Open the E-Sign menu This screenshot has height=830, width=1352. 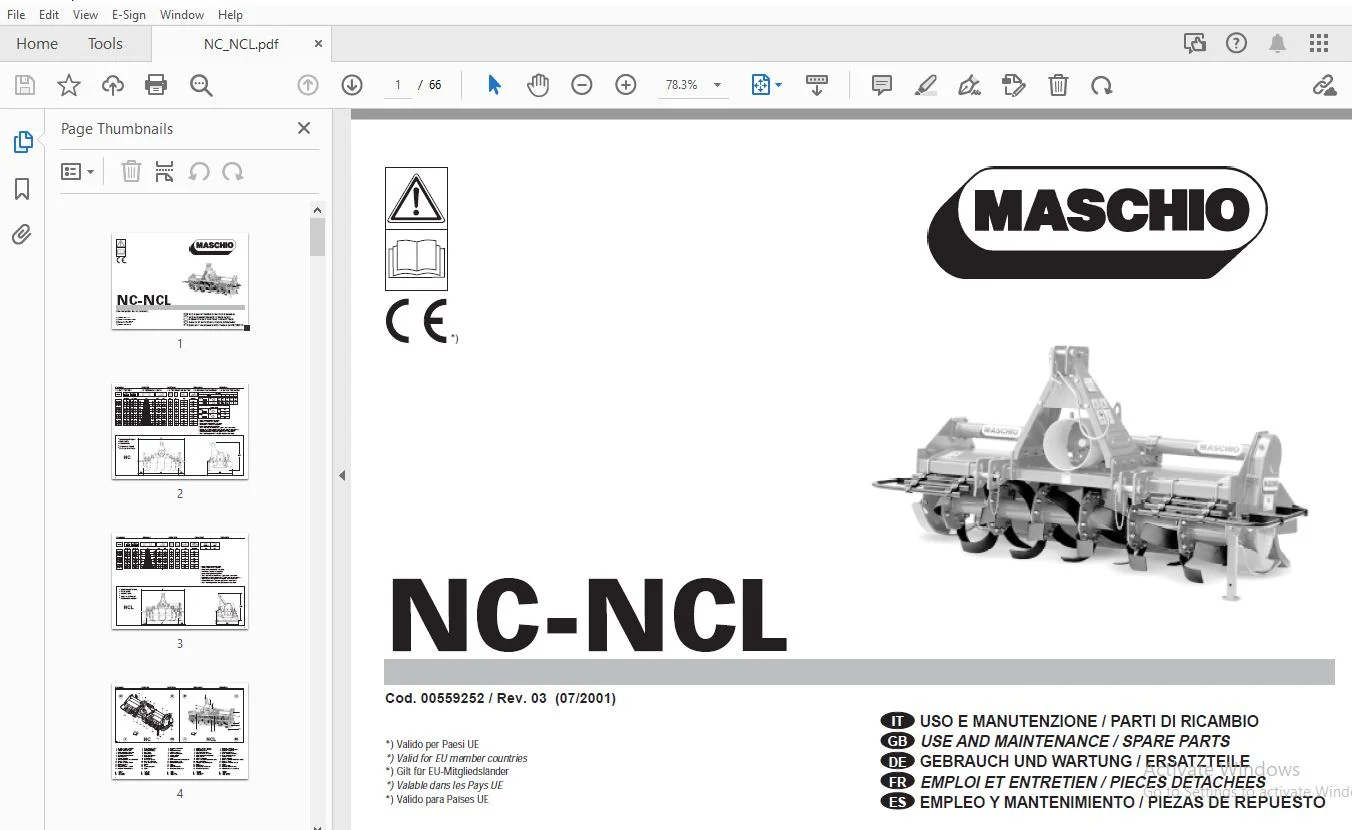[x=129, y=15]
